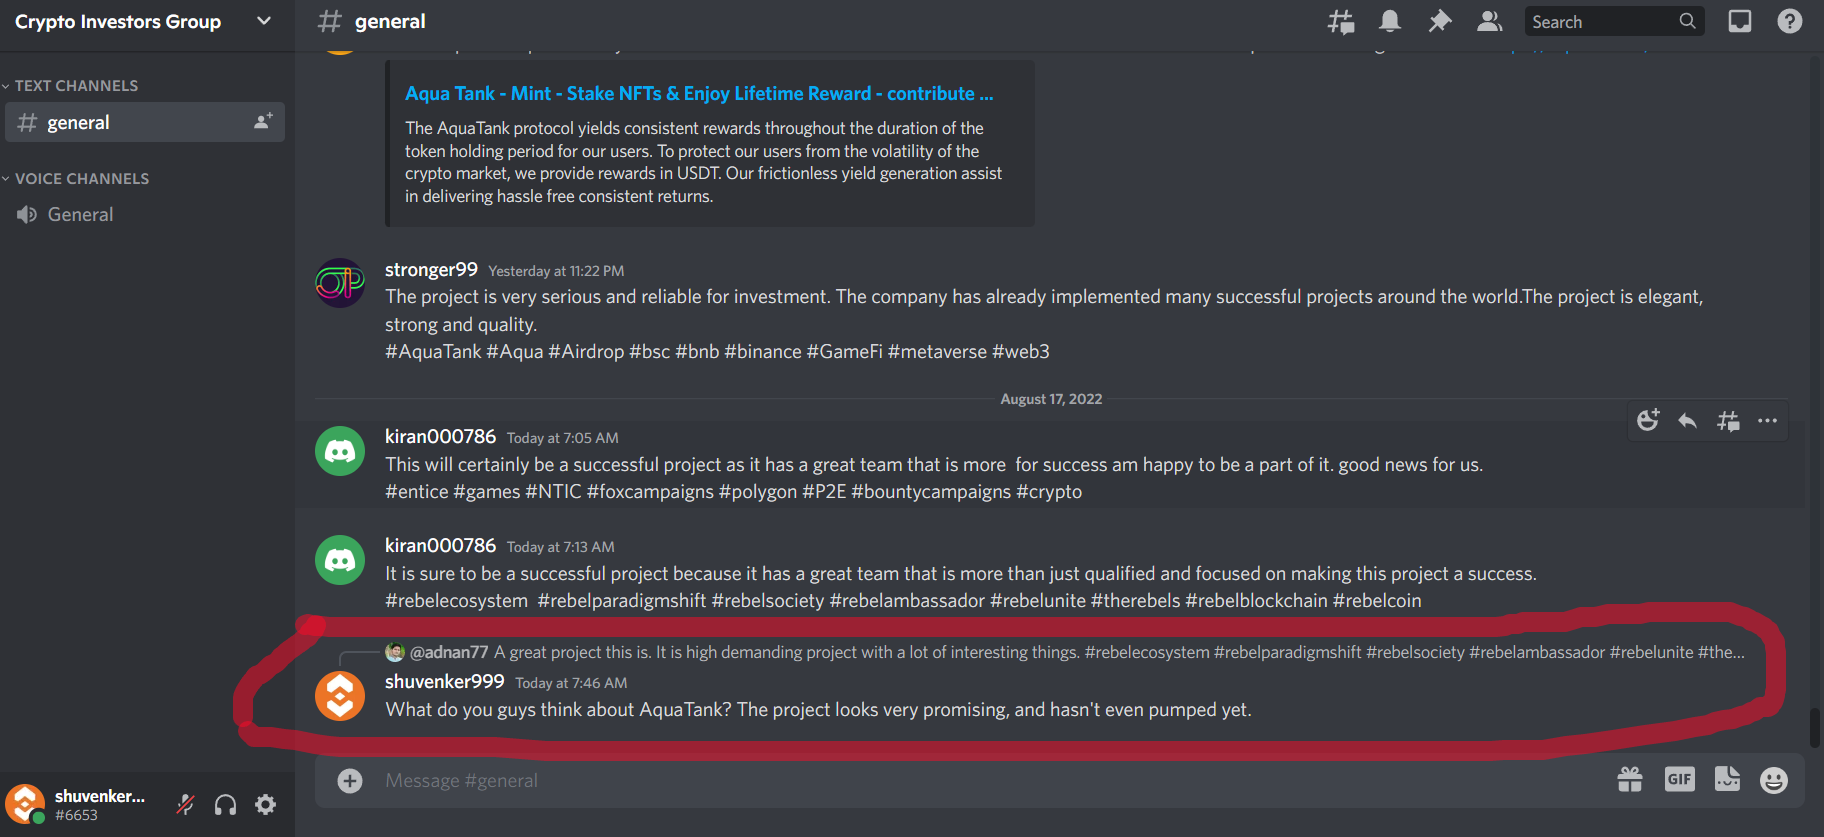Open notification settings bell icon
Viewport: 1824px width, 837px height.
tap(1390, 21)
